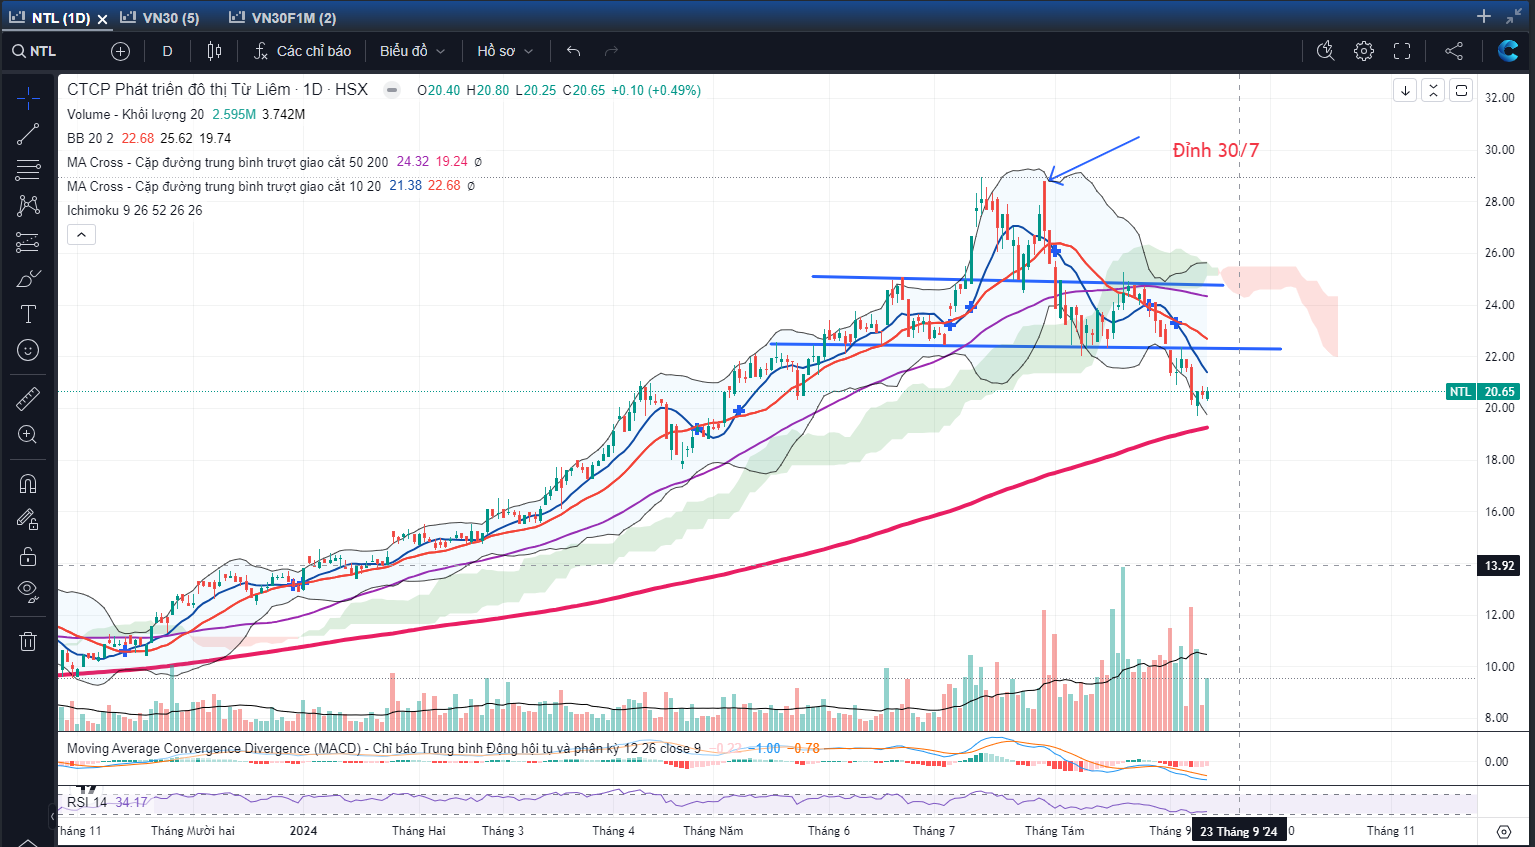
Task: Open time axis settings gear at bottom right
Action: click(1503, 832)
